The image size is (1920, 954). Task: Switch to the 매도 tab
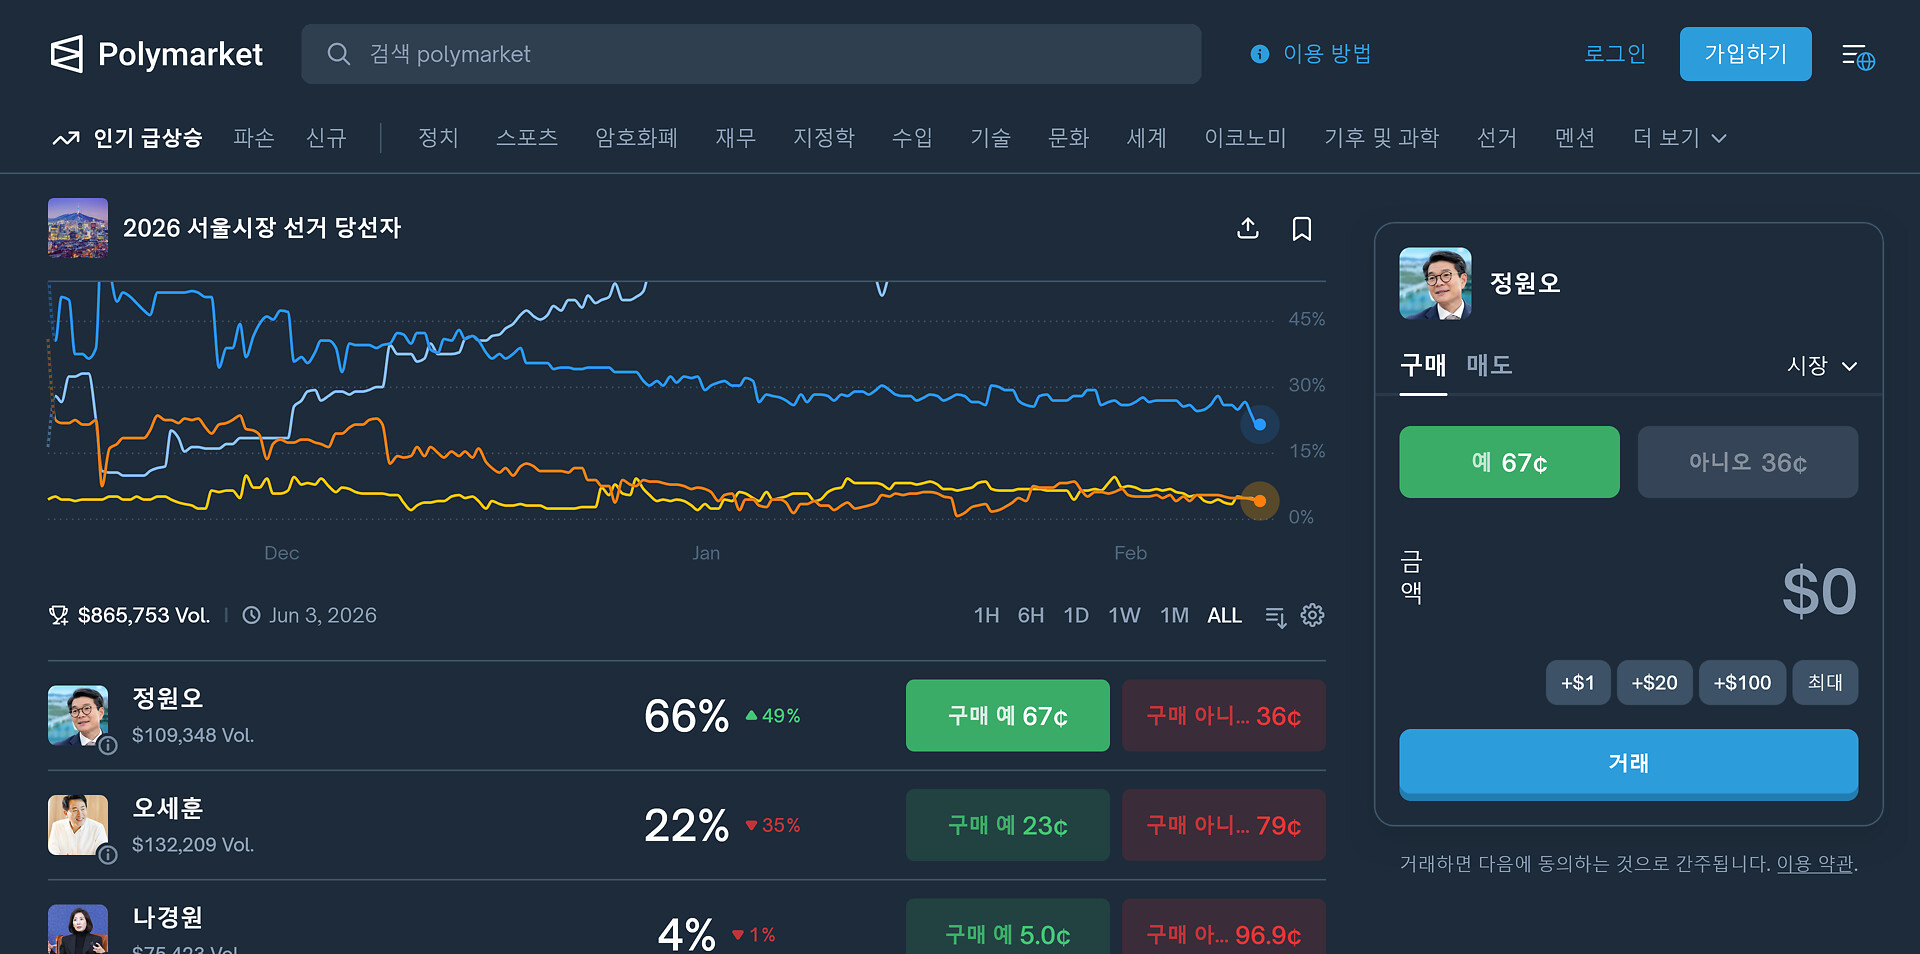pos(1489,365)
